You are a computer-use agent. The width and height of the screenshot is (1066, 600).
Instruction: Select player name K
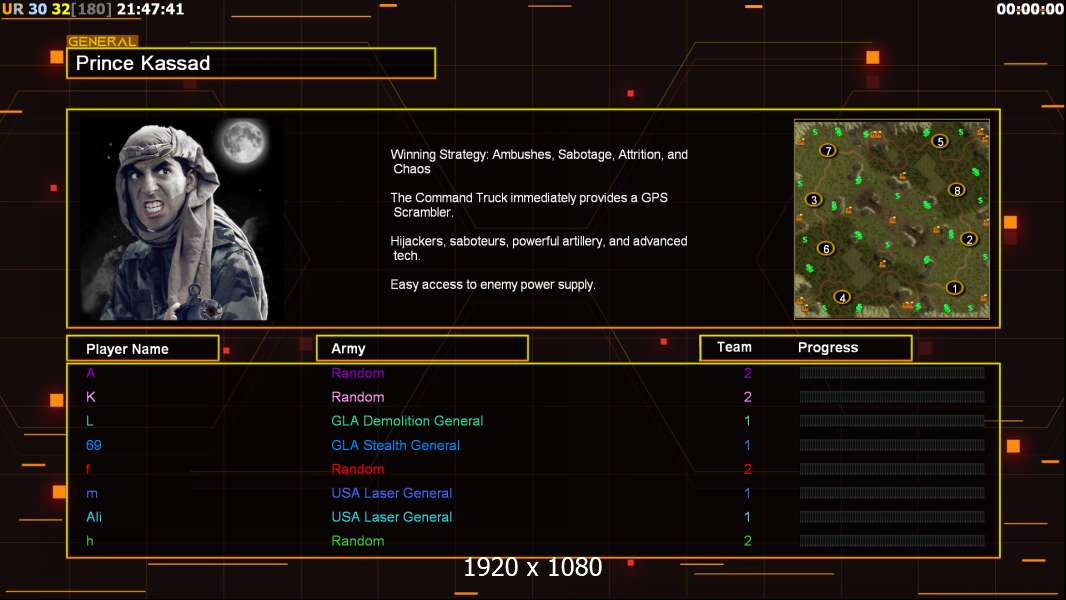point(90,396)
